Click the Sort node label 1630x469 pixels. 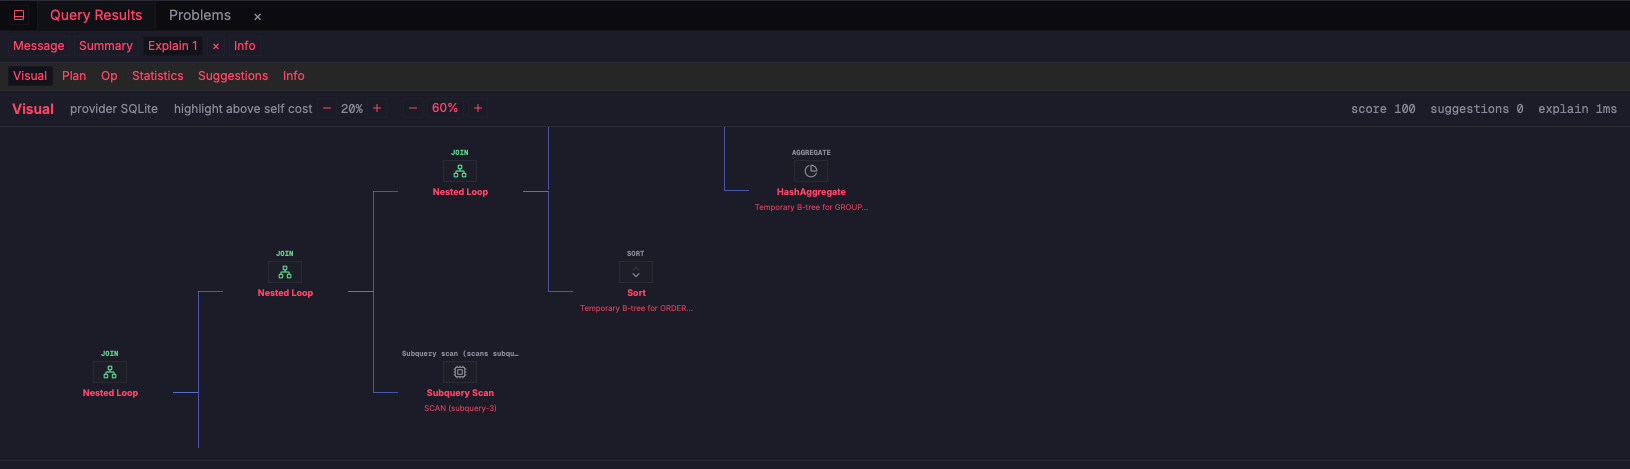(x=636, y=293)
